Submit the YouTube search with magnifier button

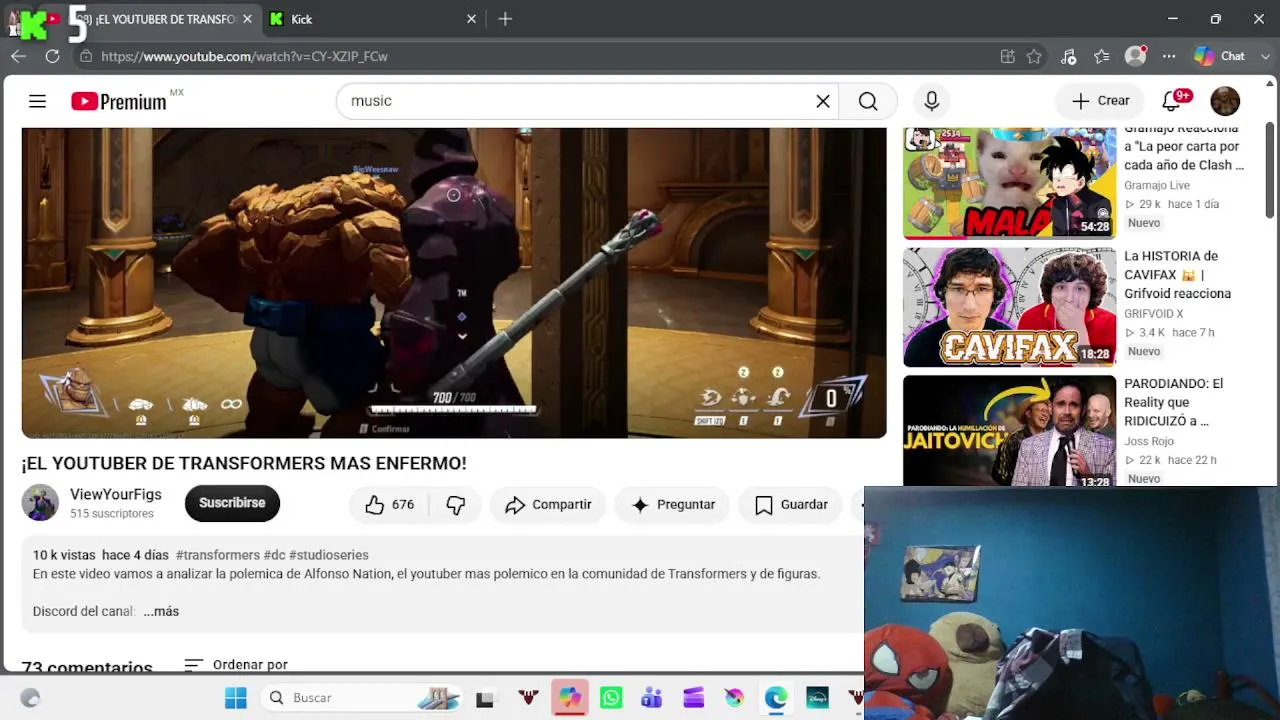pos(868,101)
